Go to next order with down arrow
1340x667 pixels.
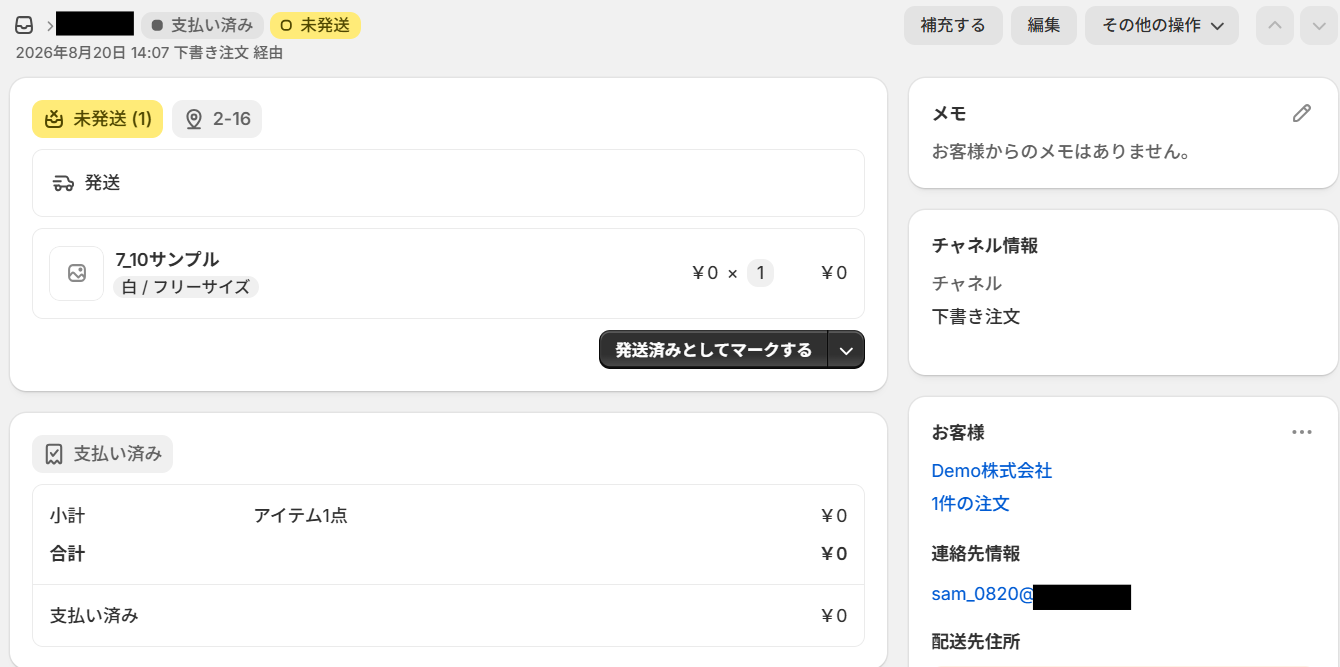click(1319, 26)
